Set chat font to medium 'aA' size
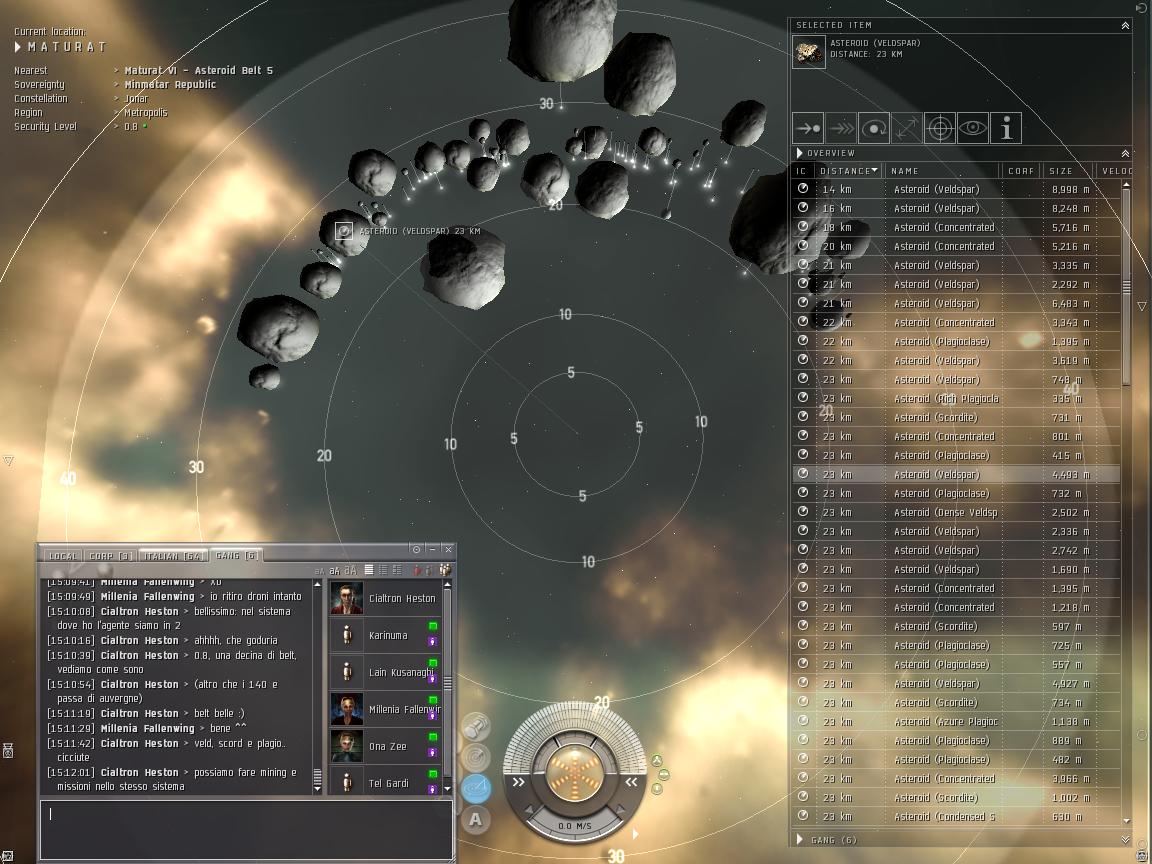The height and width of the screenshot is (864, 1152). coord(334,571)
